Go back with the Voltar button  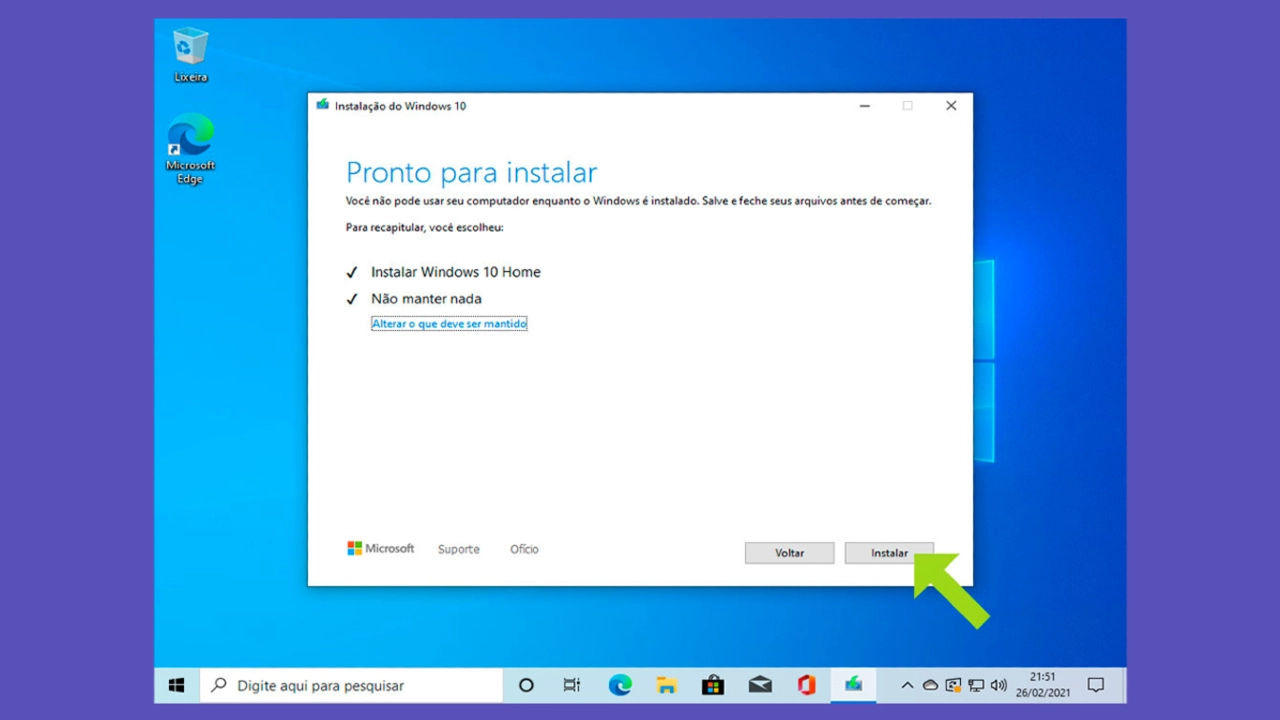point(789,553)
